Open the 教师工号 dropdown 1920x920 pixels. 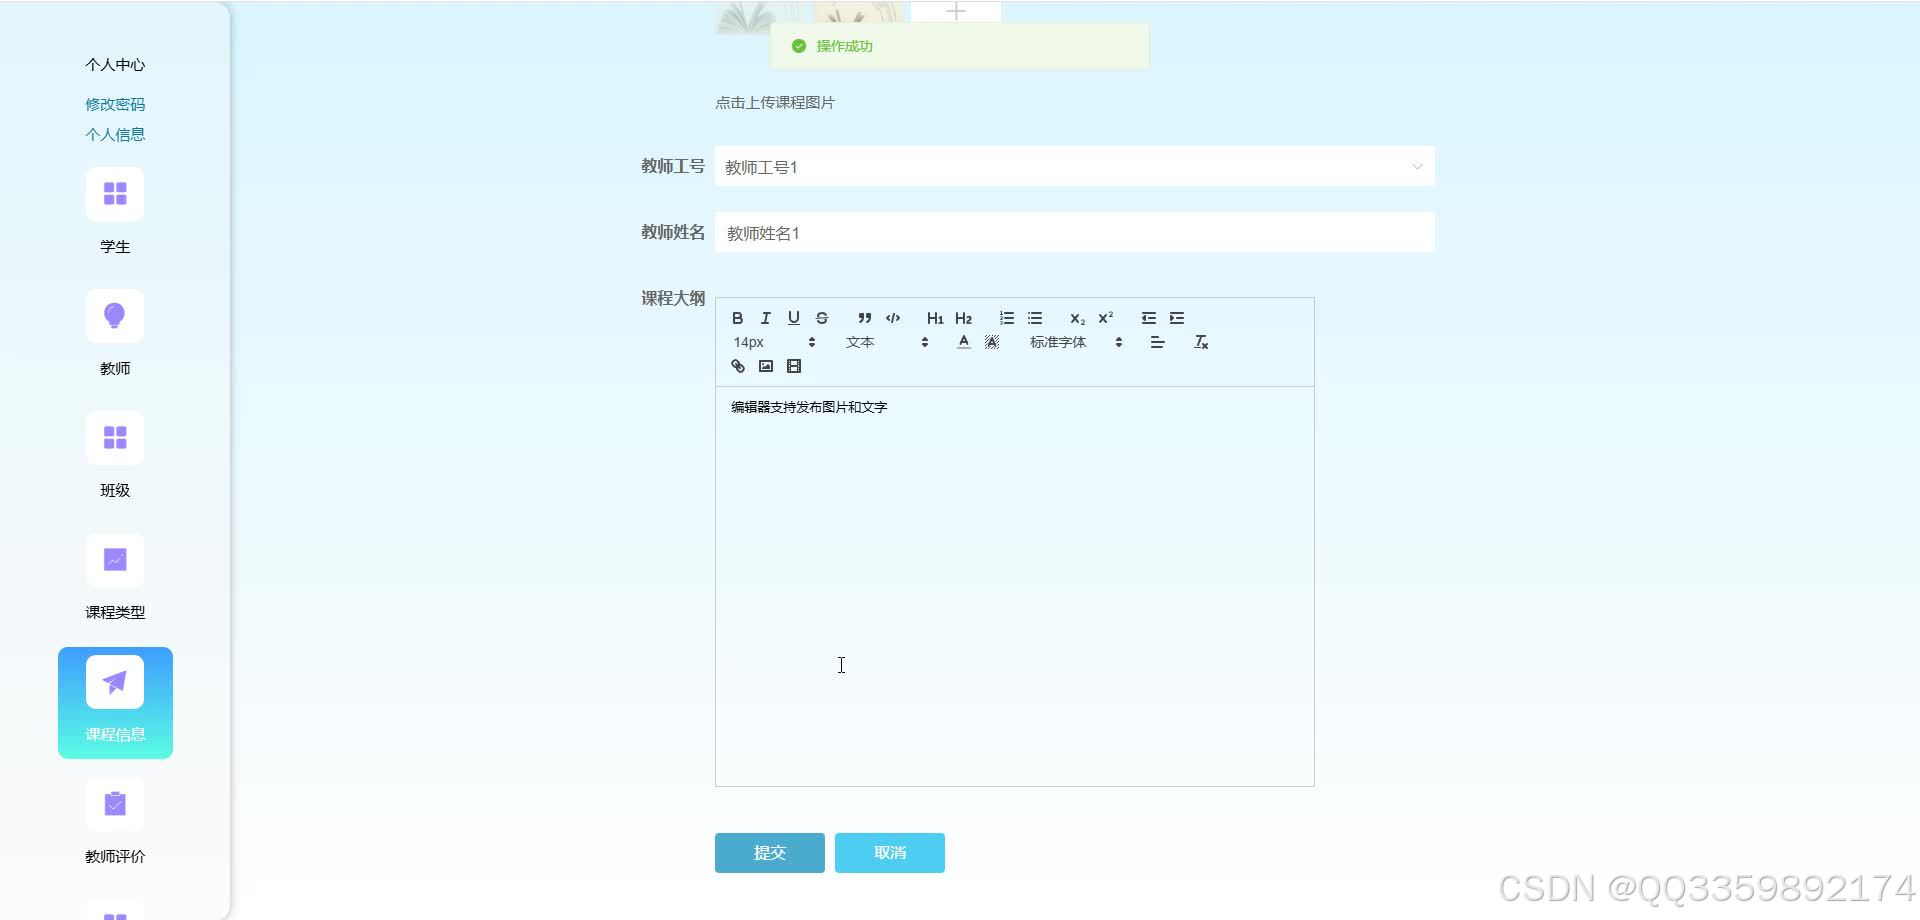pos(1417,166)
